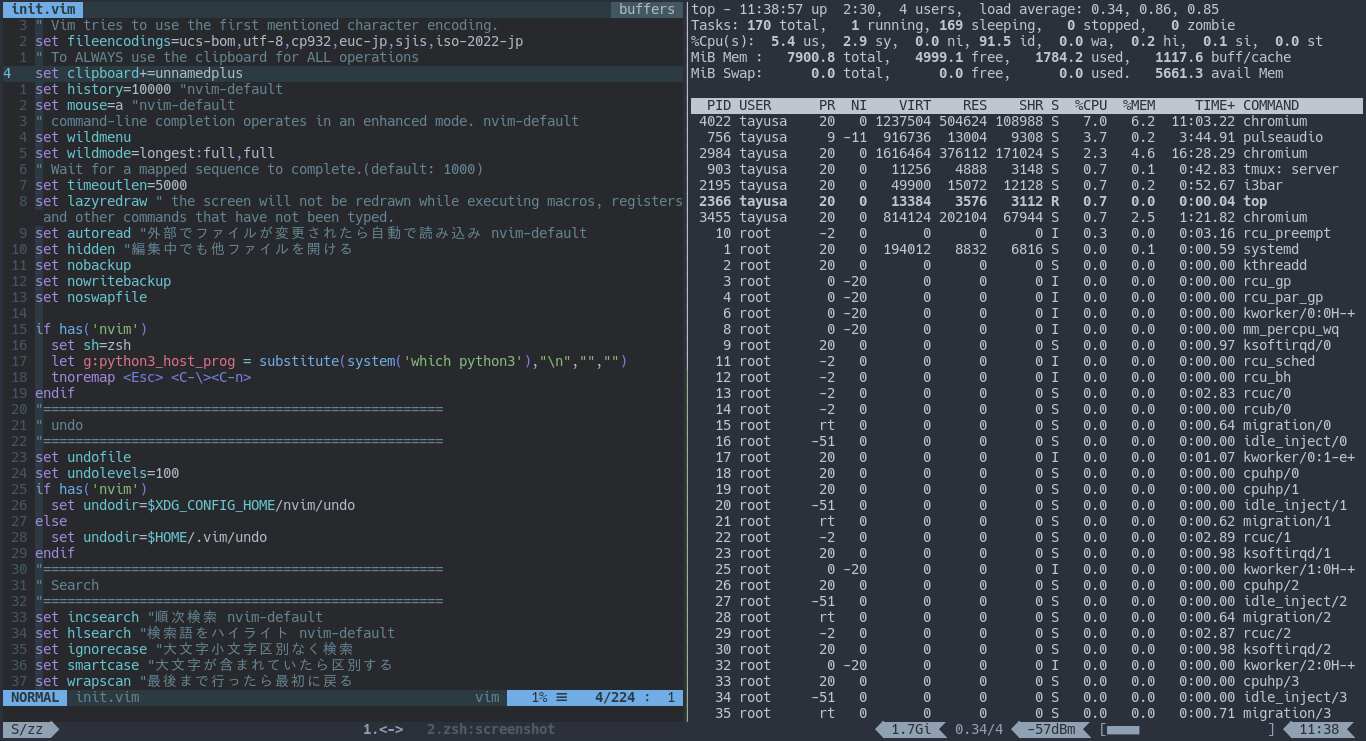
Task: Place cursor on set mouse=a line
Action: [x=135, y=105]
